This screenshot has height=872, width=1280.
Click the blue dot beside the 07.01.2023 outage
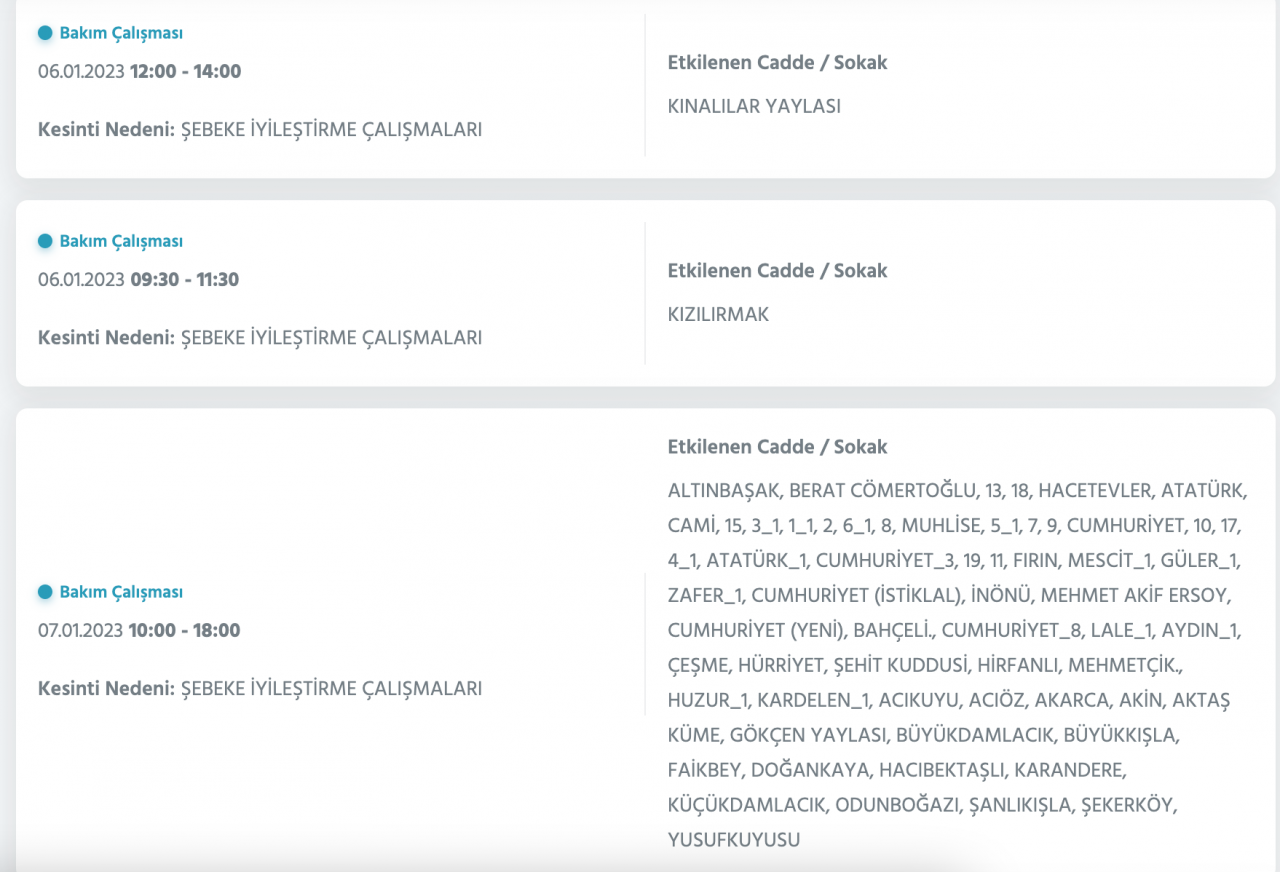click(45, 592)
